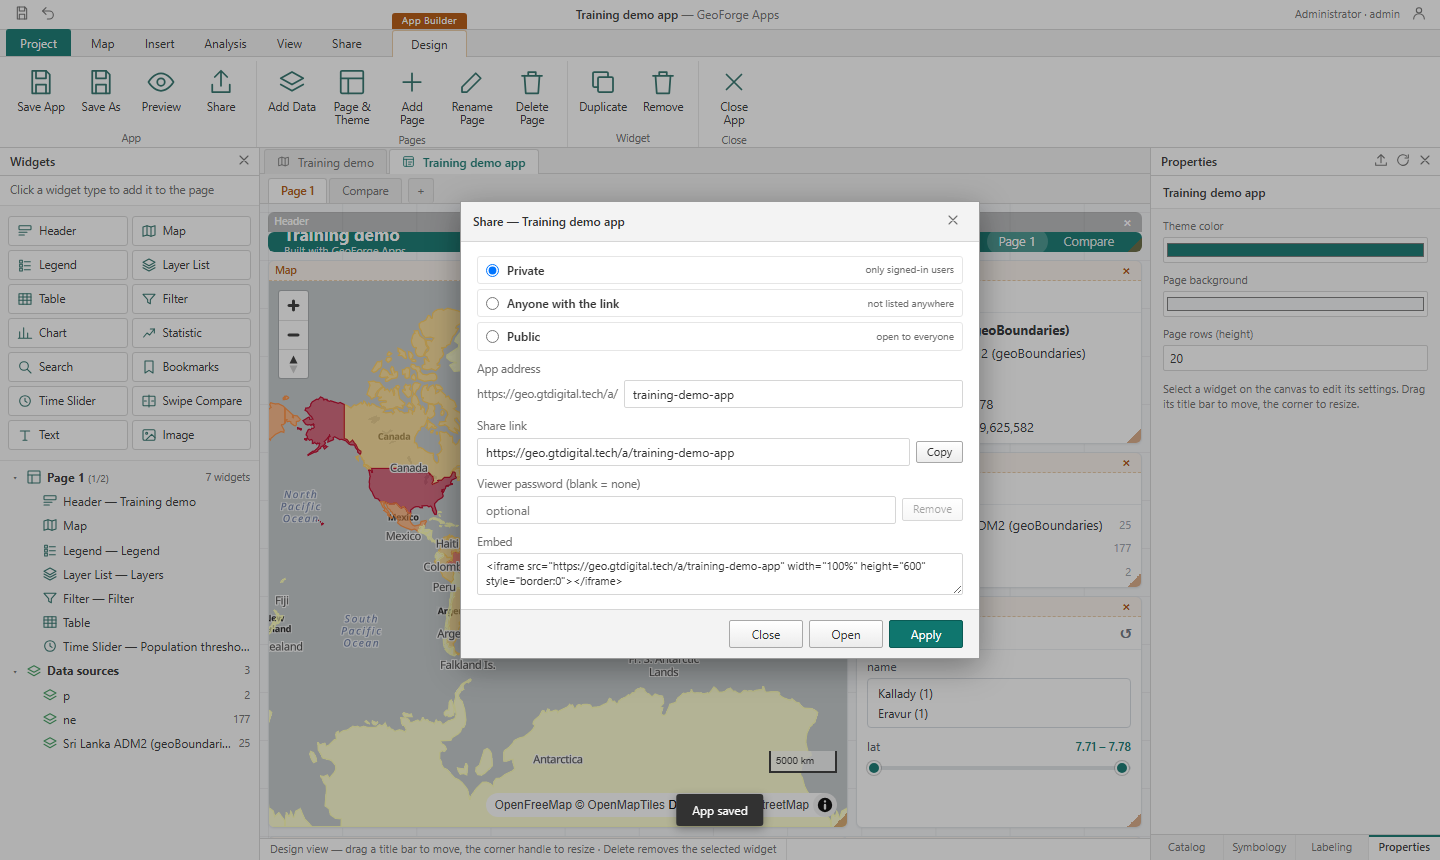Click the undo arrow in the title bar
Screen dimensions: 1440x860
coord(48,14)
